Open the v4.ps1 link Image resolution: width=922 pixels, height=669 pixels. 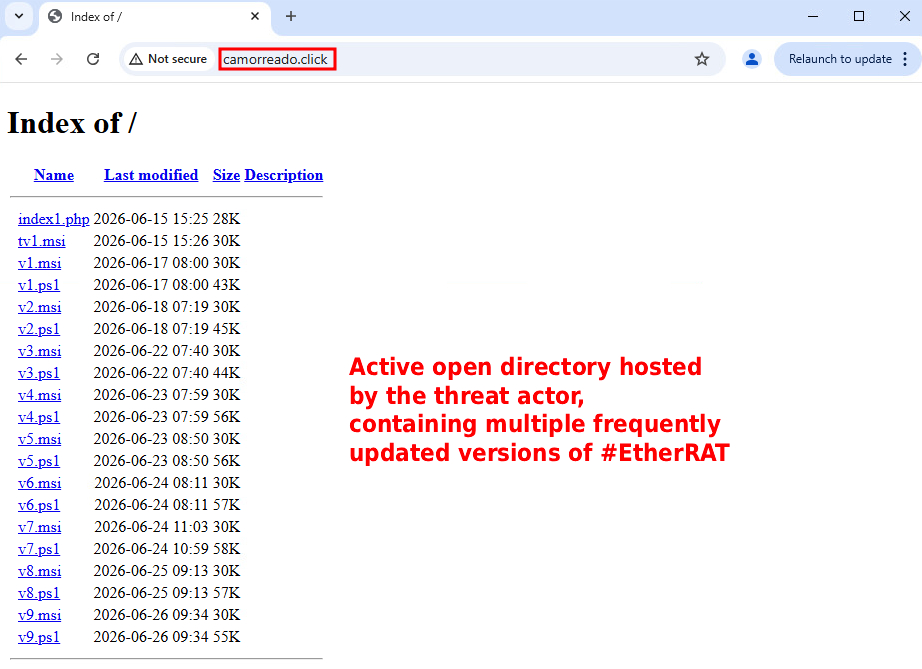pyautogui.click(x=39, y=417)
